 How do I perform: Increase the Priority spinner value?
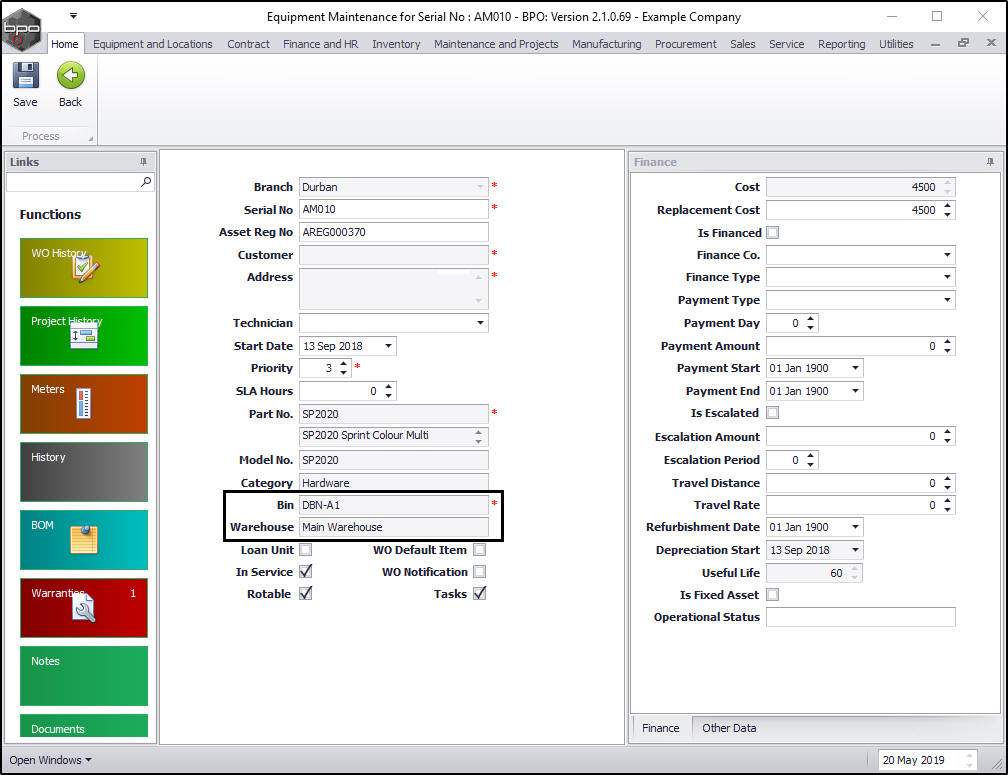[x=344, y=364]
